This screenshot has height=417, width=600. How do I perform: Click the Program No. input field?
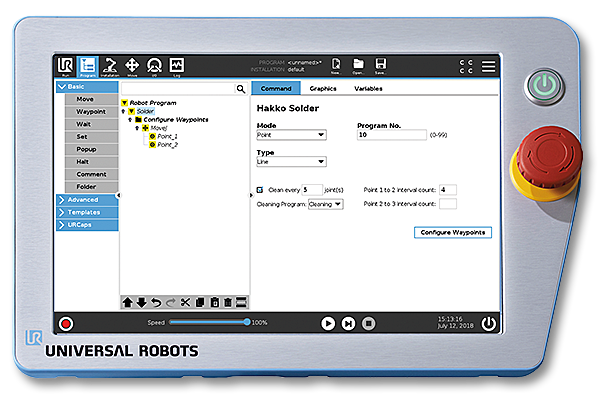(392, 135)
